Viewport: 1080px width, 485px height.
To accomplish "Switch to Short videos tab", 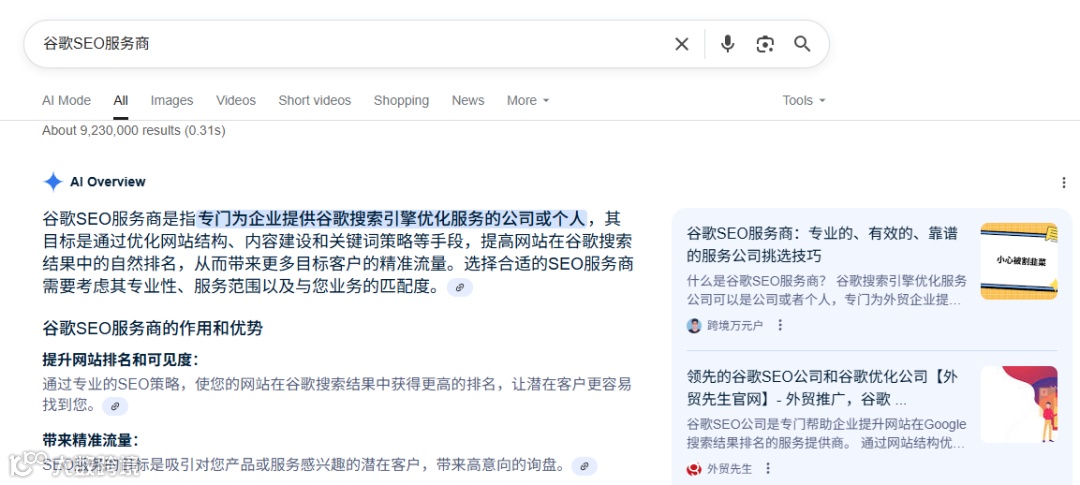I will (315, 101).
